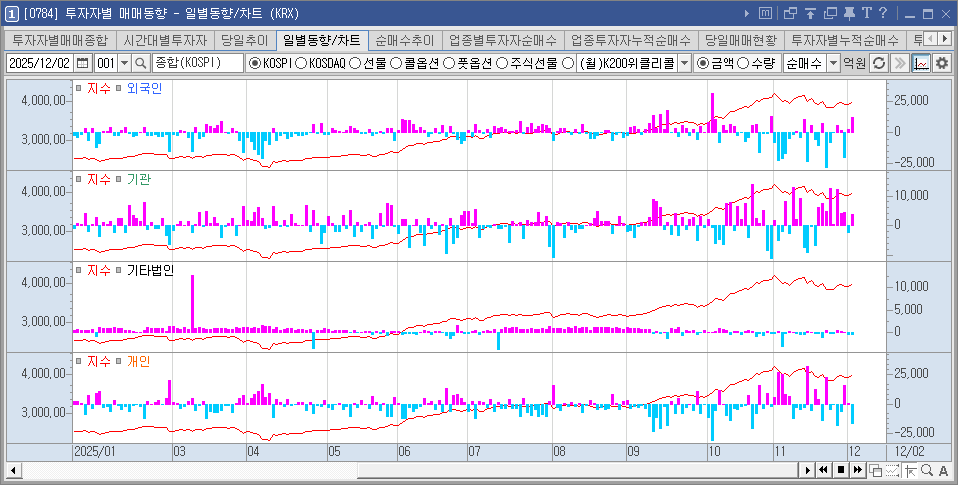Click the chart stop button

tap(841, 470)
